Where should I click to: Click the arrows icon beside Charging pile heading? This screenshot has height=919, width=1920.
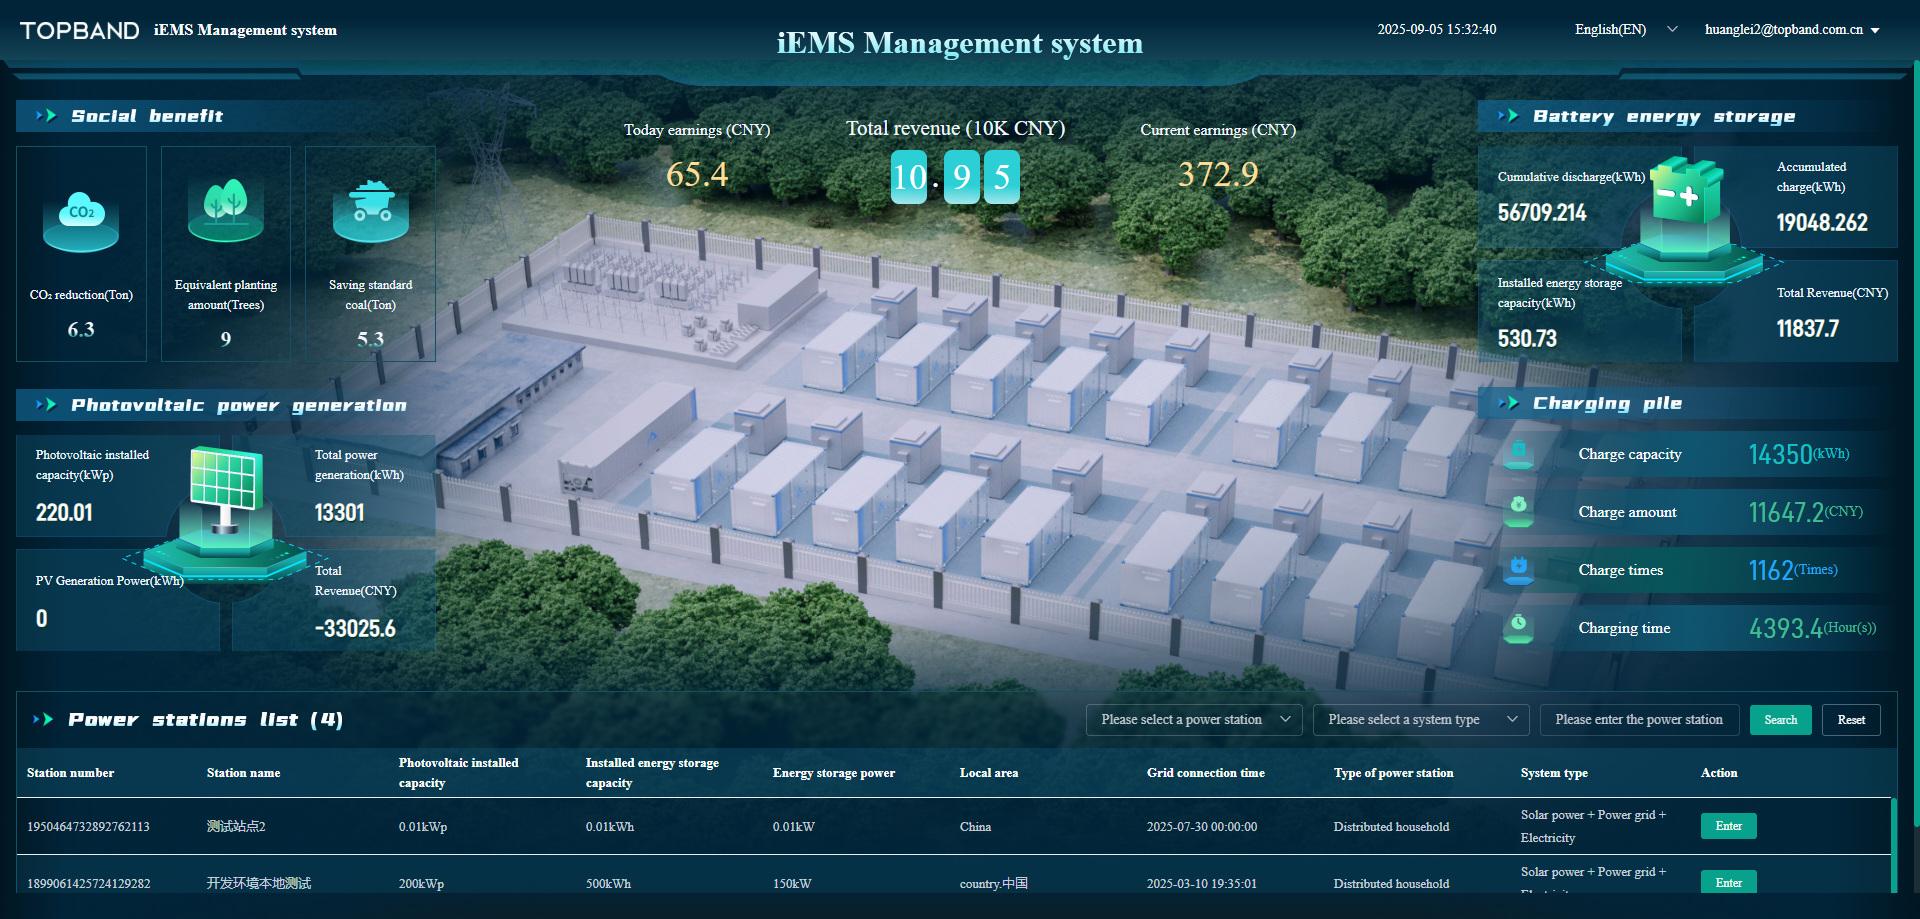tap(1508, 403)
